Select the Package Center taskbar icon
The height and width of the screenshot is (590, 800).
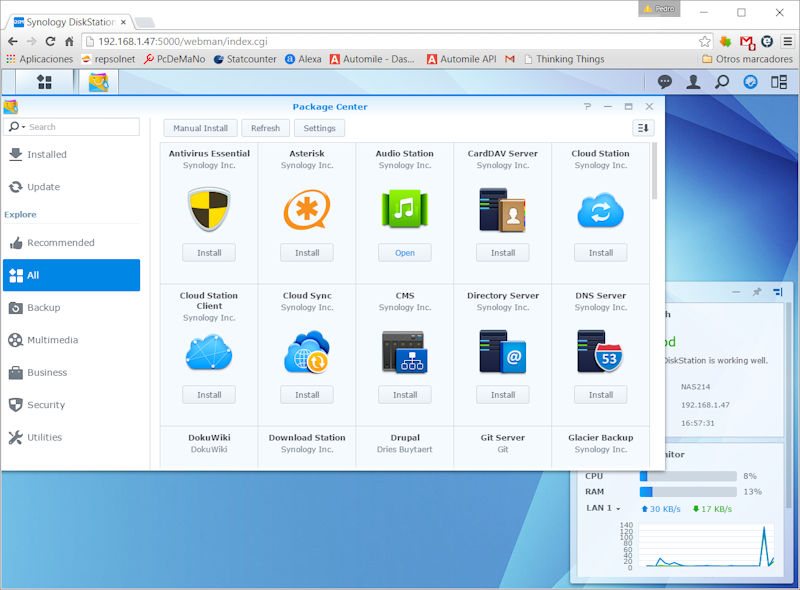pyautogui.click(x=98, y=82)
